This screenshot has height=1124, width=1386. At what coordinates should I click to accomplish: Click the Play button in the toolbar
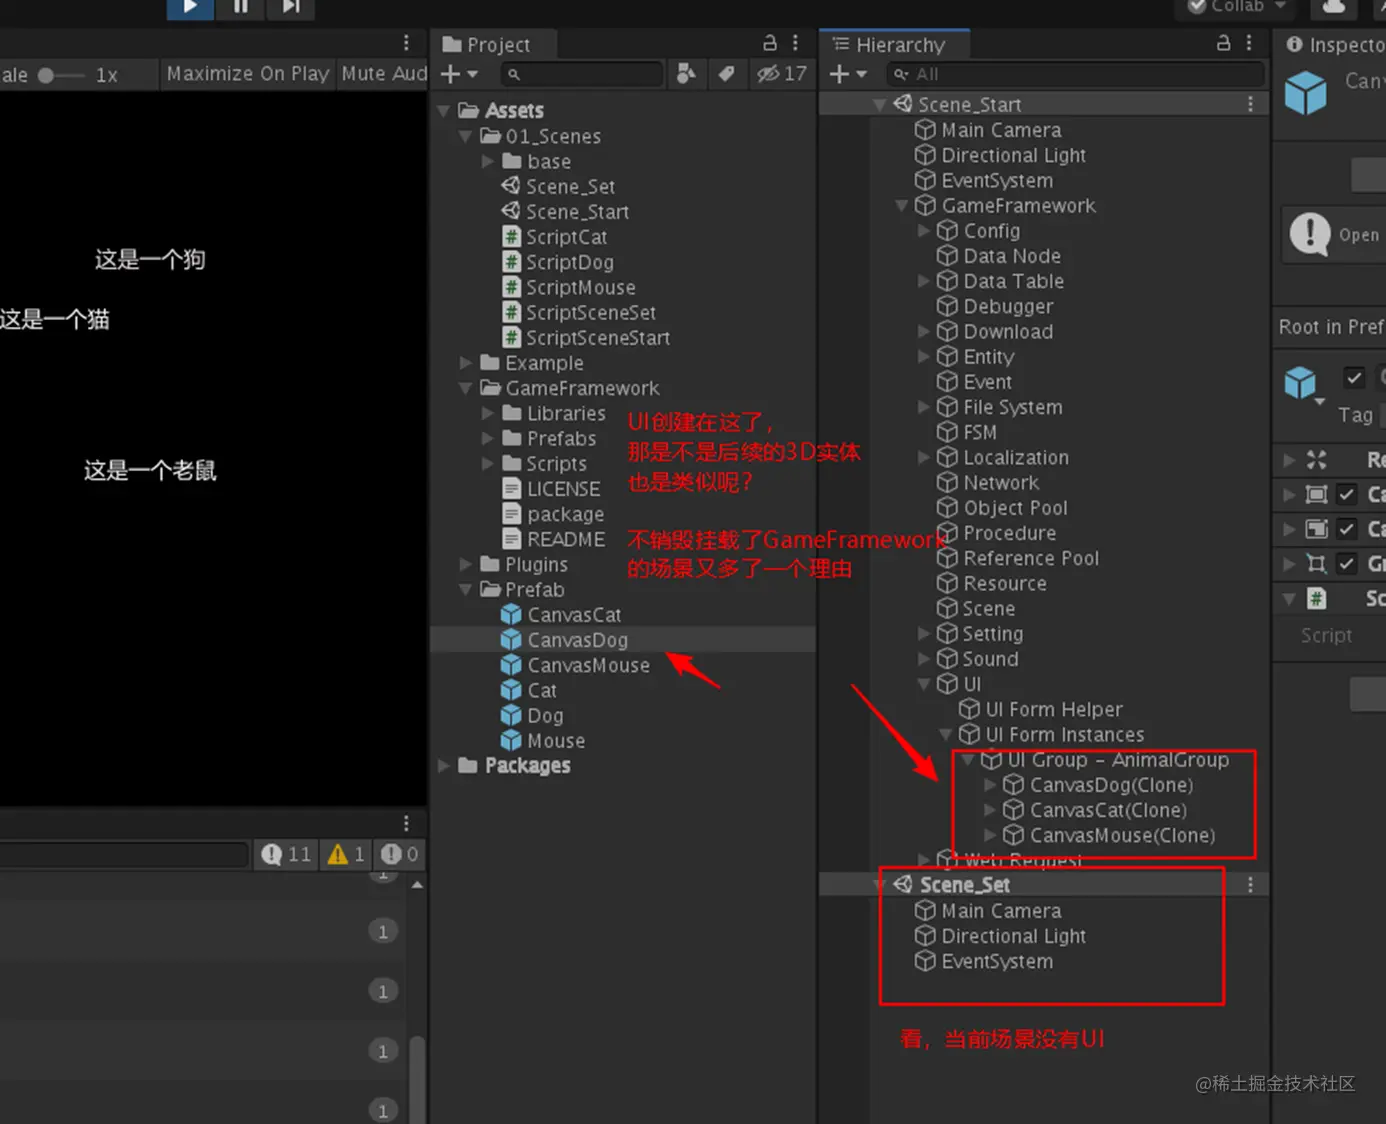click(190, 8)
